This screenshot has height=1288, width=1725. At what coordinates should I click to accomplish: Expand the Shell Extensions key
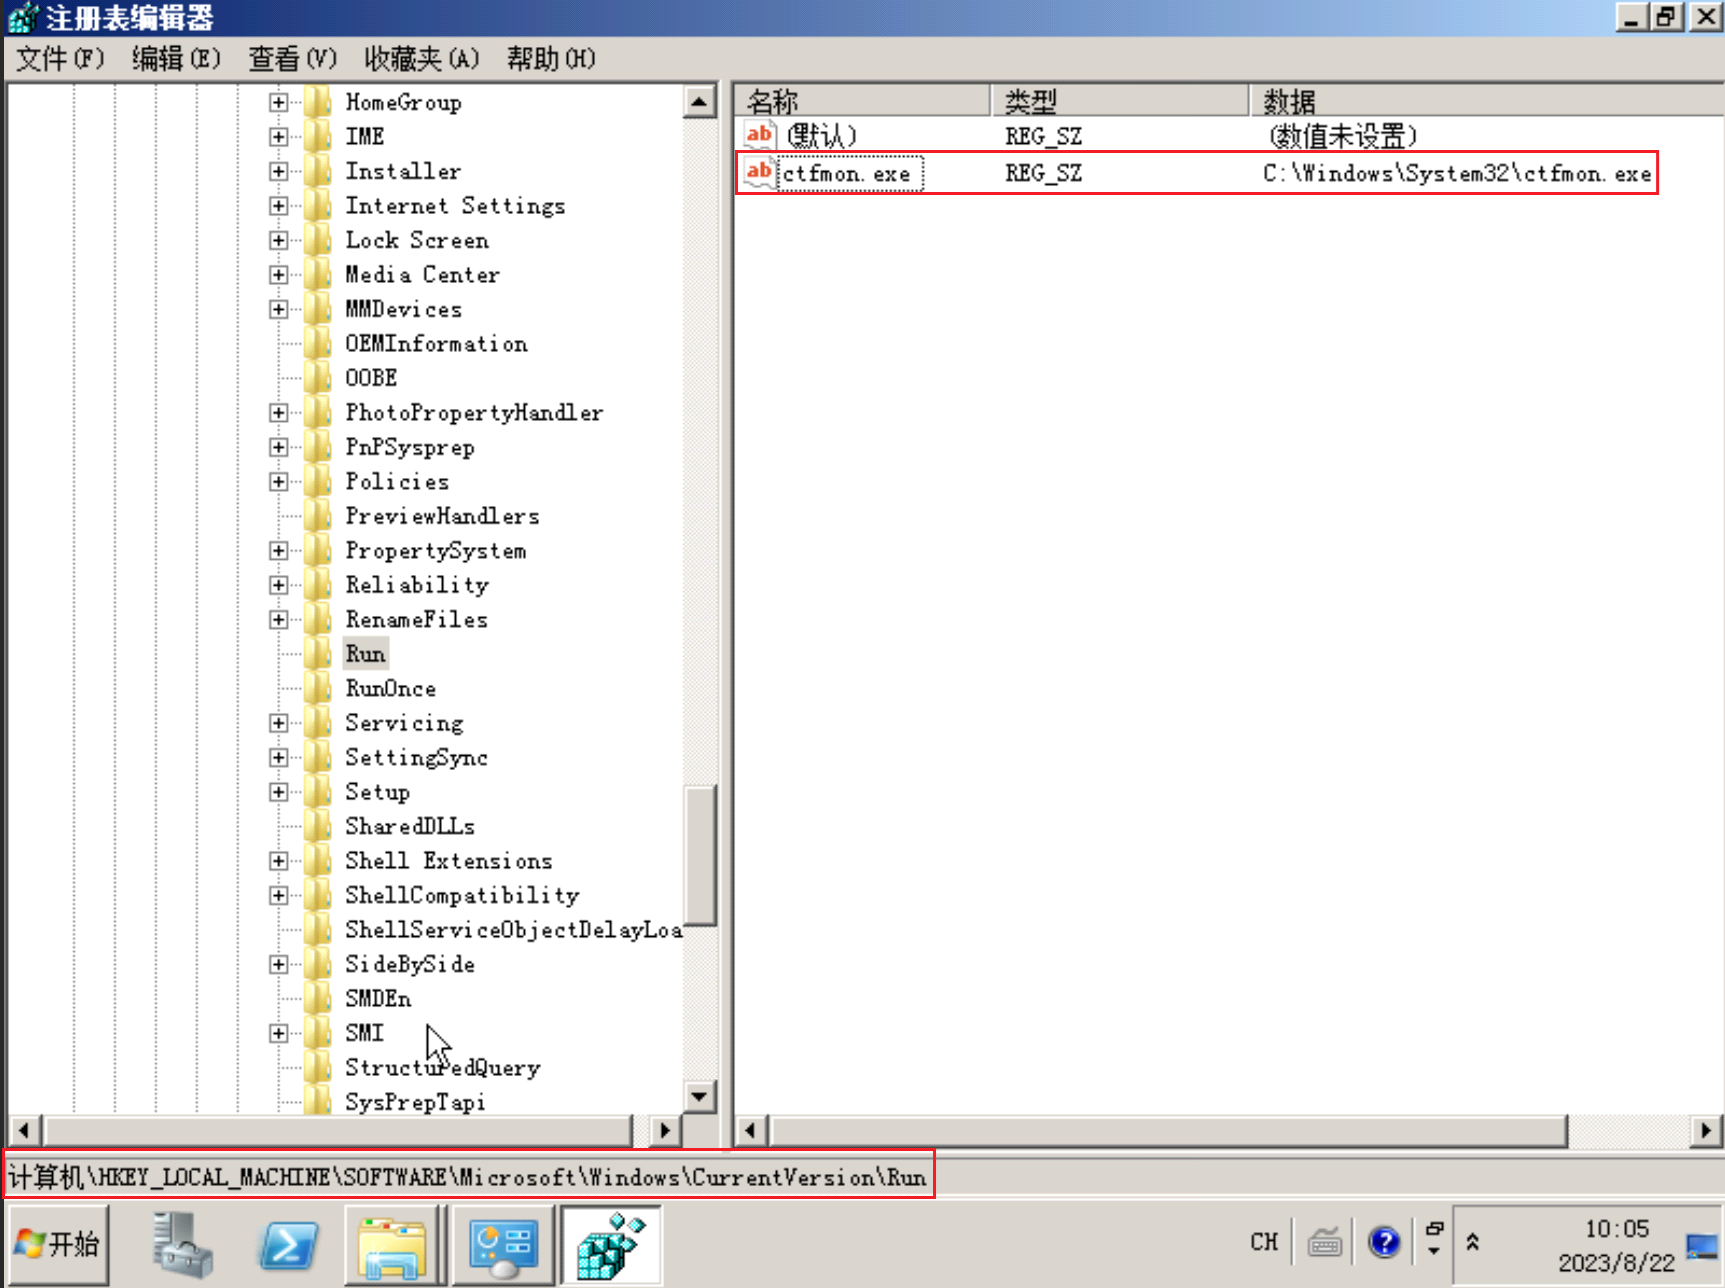[278, 861]
